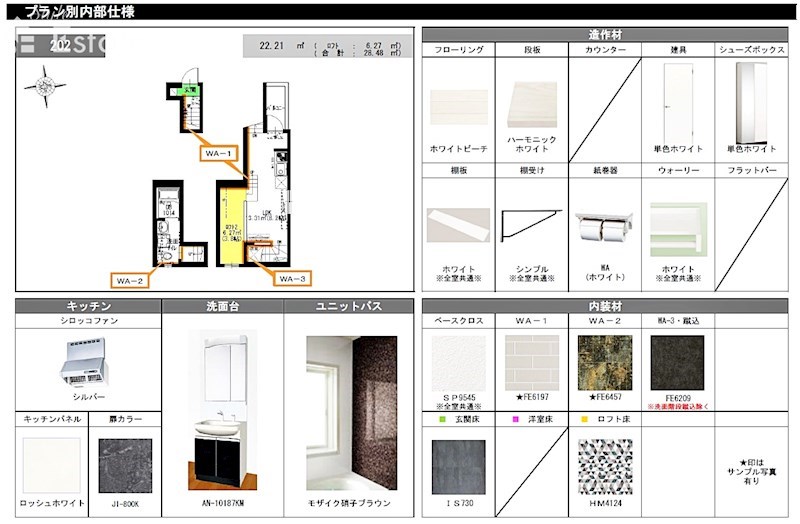Select the HM4124 geometric floor pattern swatch
This screenshot has width=800, height=524.
coord(604,466)
